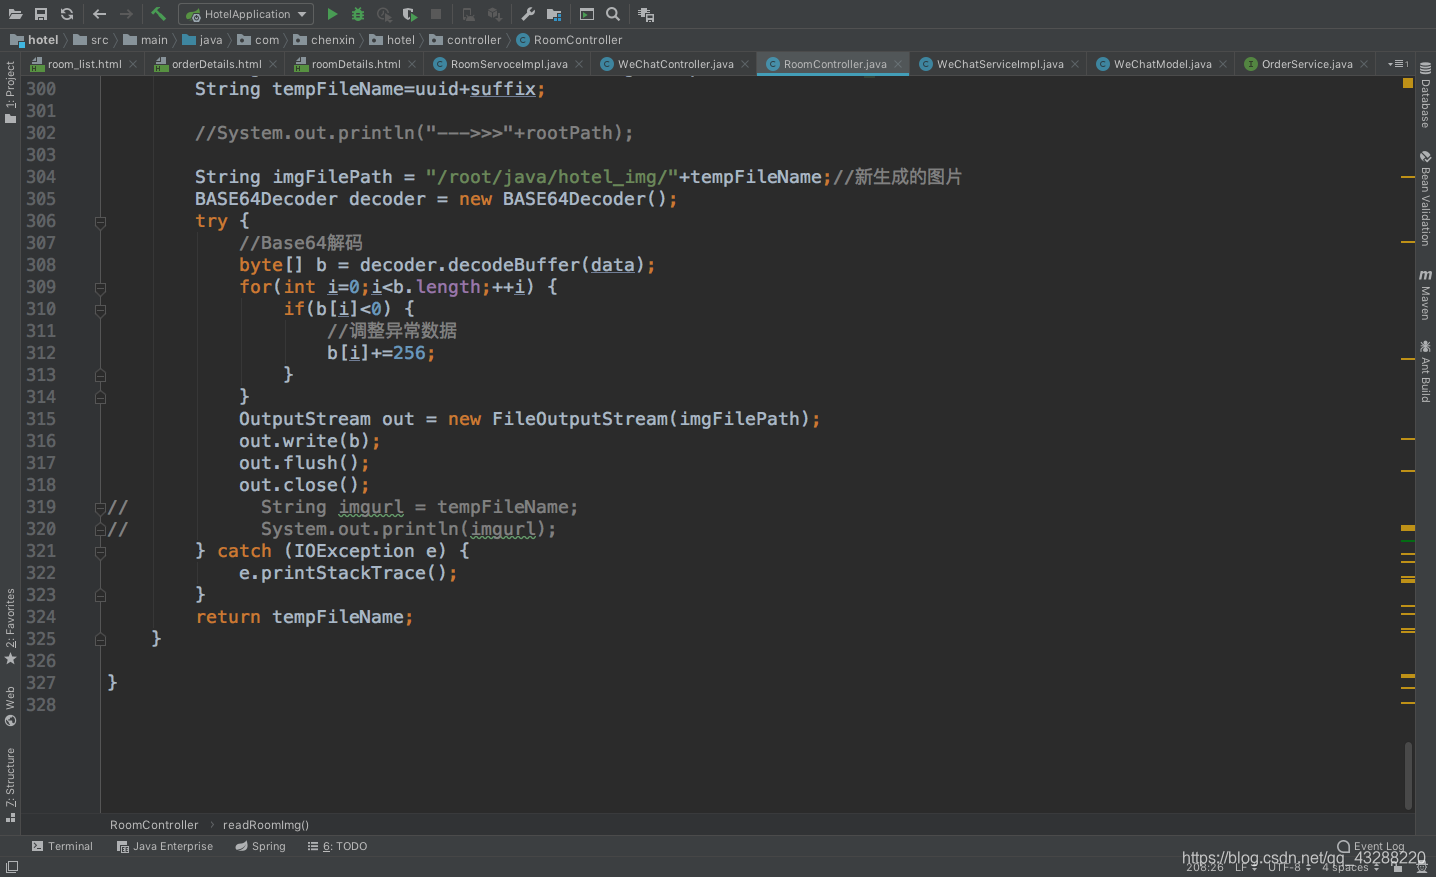Screen dimensions: 1436x877
Task: Click readRoomImg() in the editor breadcrumb
Action: [x=265, y=825]
